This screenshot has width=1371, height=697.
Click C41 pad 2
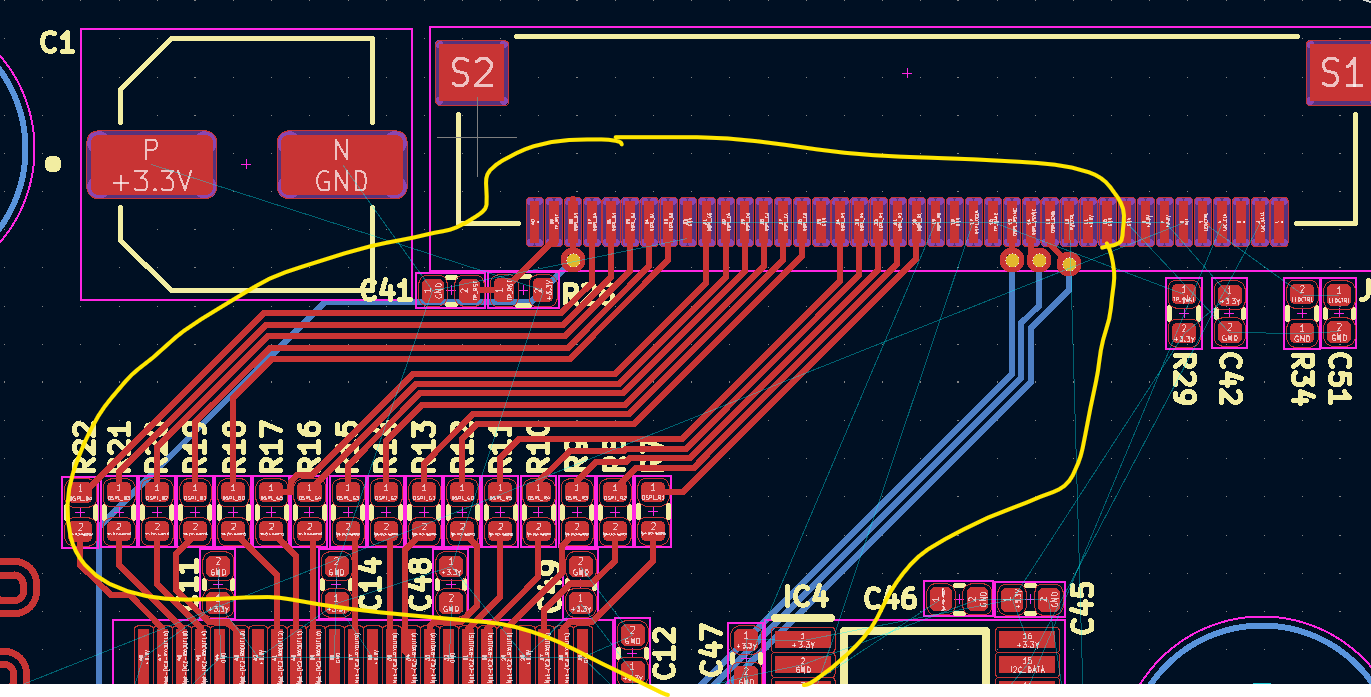[x=468, y=291]
